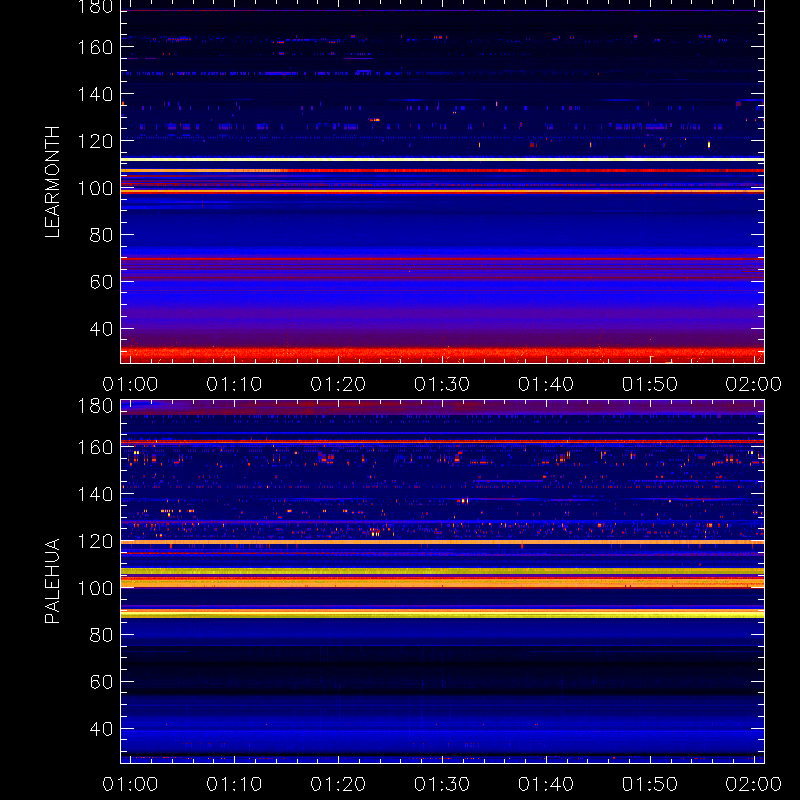Image resolution: width=800 pixels, height=800 pixels.
Task: Pick LEARMONTH plot's 01:30 time label
Action: coord(442,384)
